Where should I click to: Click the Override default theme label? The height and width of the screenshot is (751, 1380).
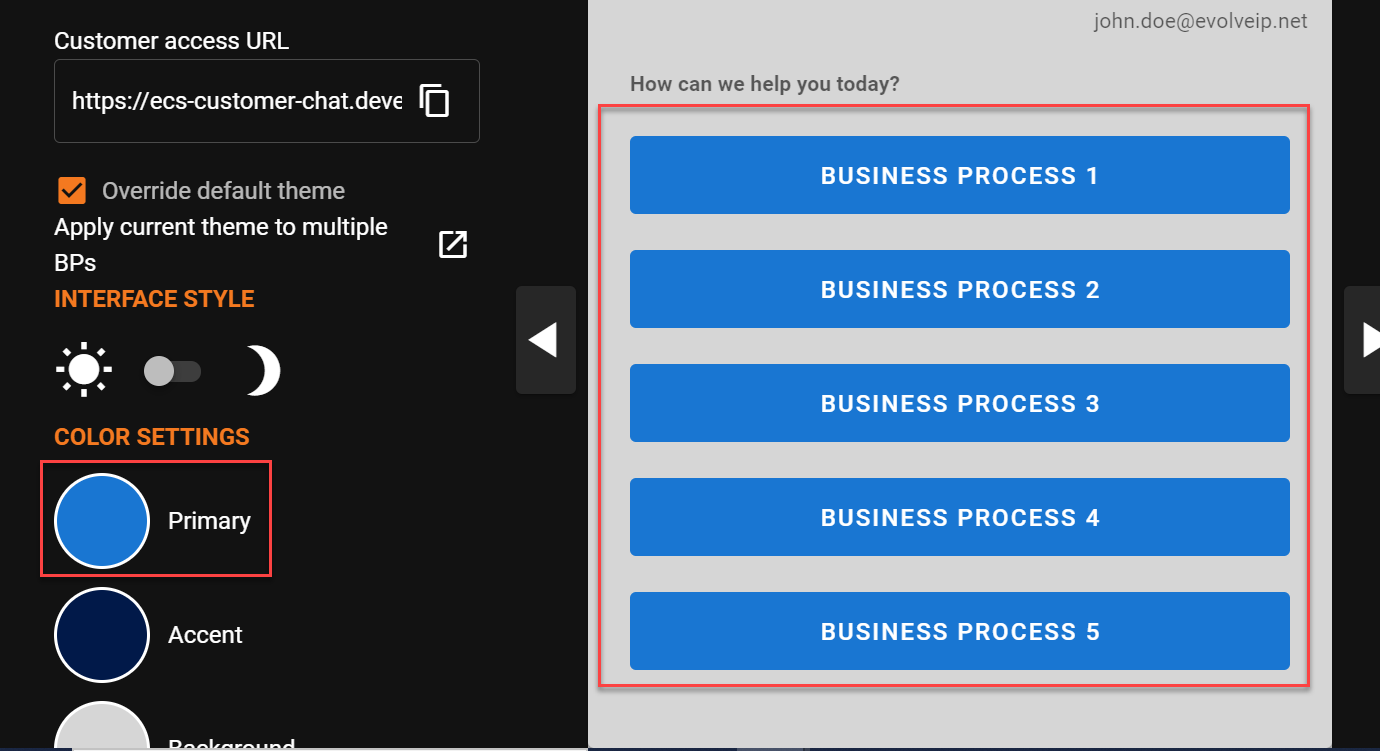223,191
